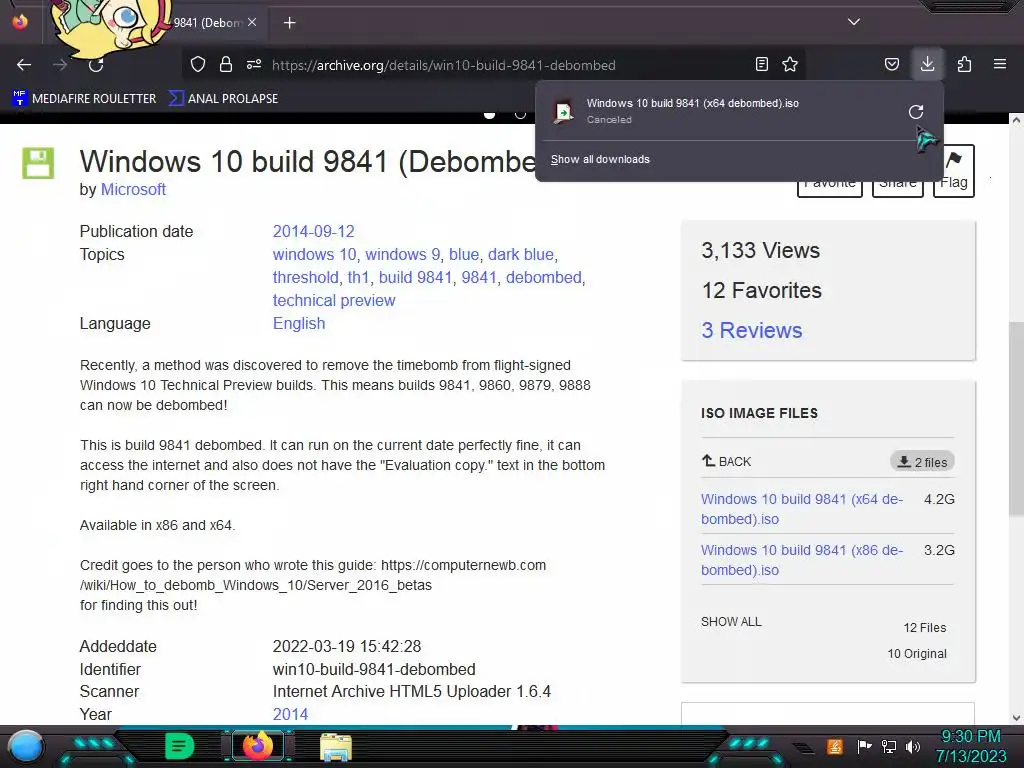Download the x64 debombed ISO link

(802, 509)
